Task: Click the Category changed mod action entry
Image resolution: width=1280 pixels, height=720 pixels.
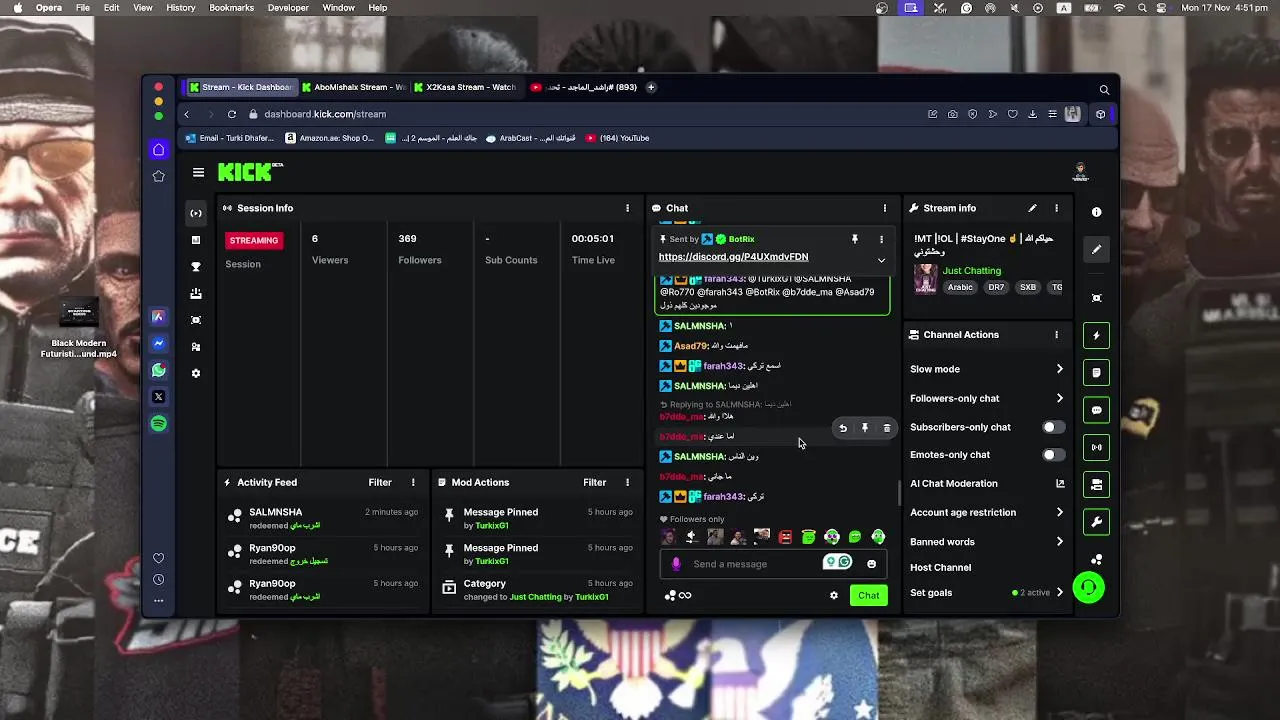Action: click(x=538, y=590)
